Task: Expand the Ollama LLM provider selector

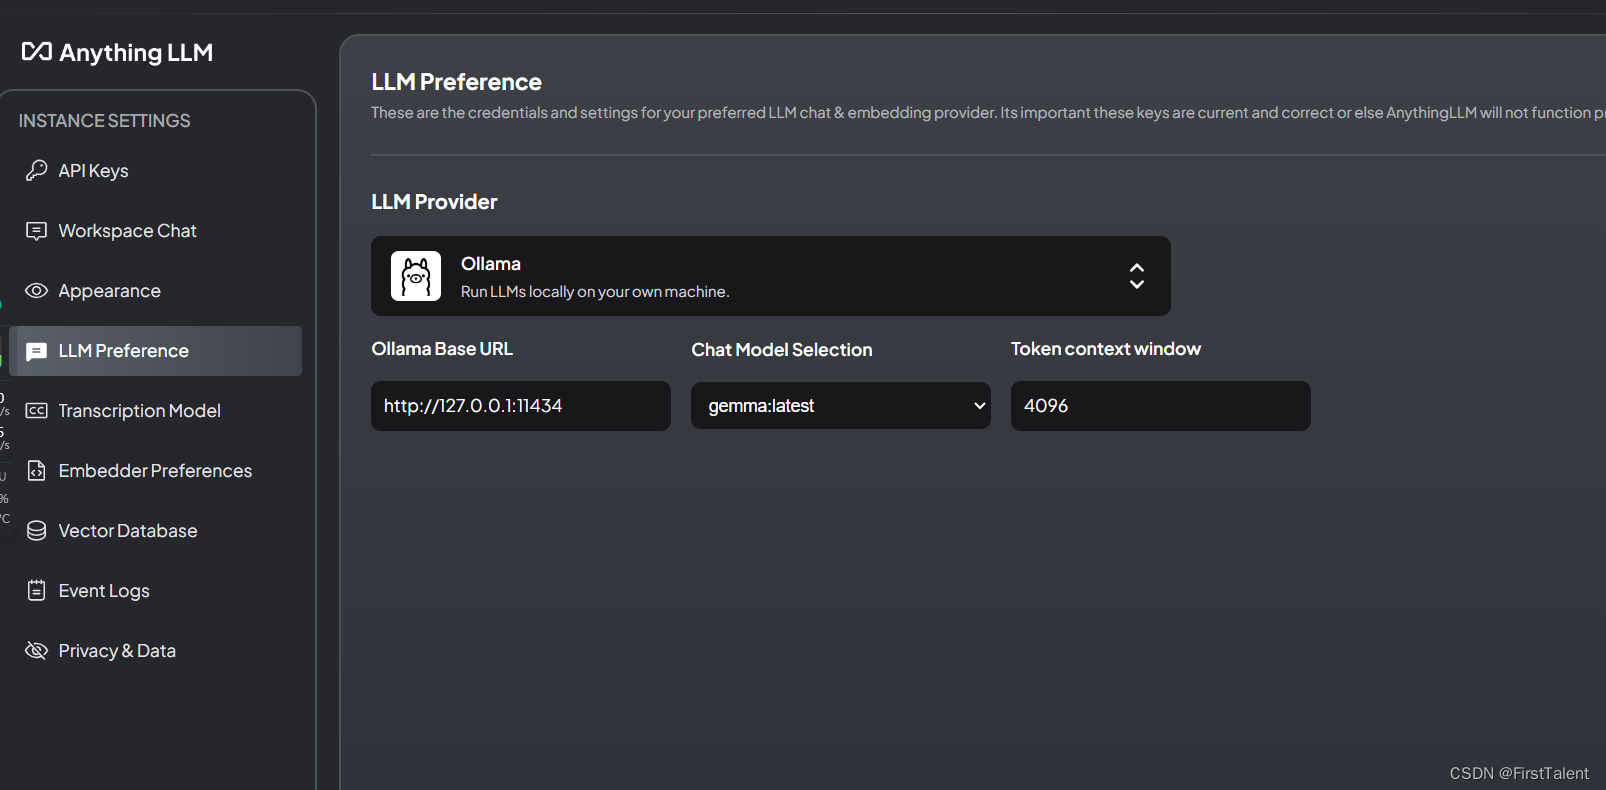Action: click(x=771, y=276)
